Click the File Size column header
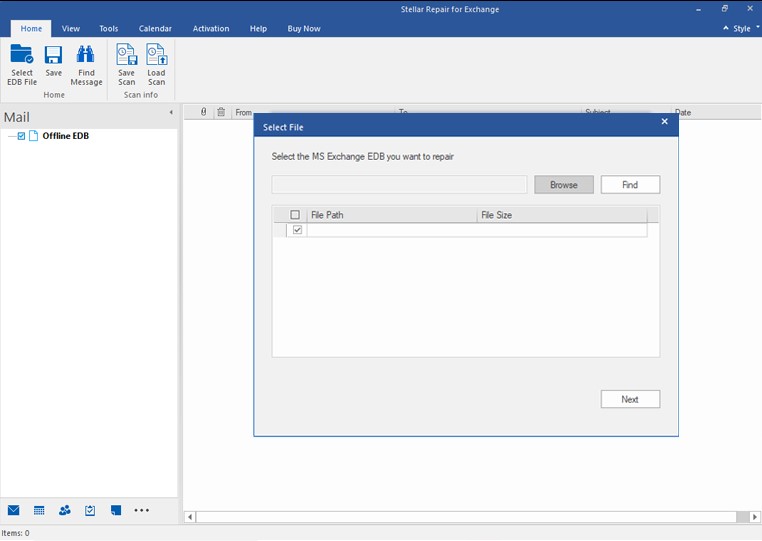The width and height of the screenshot is (762, 541). (x=562, y=215)
